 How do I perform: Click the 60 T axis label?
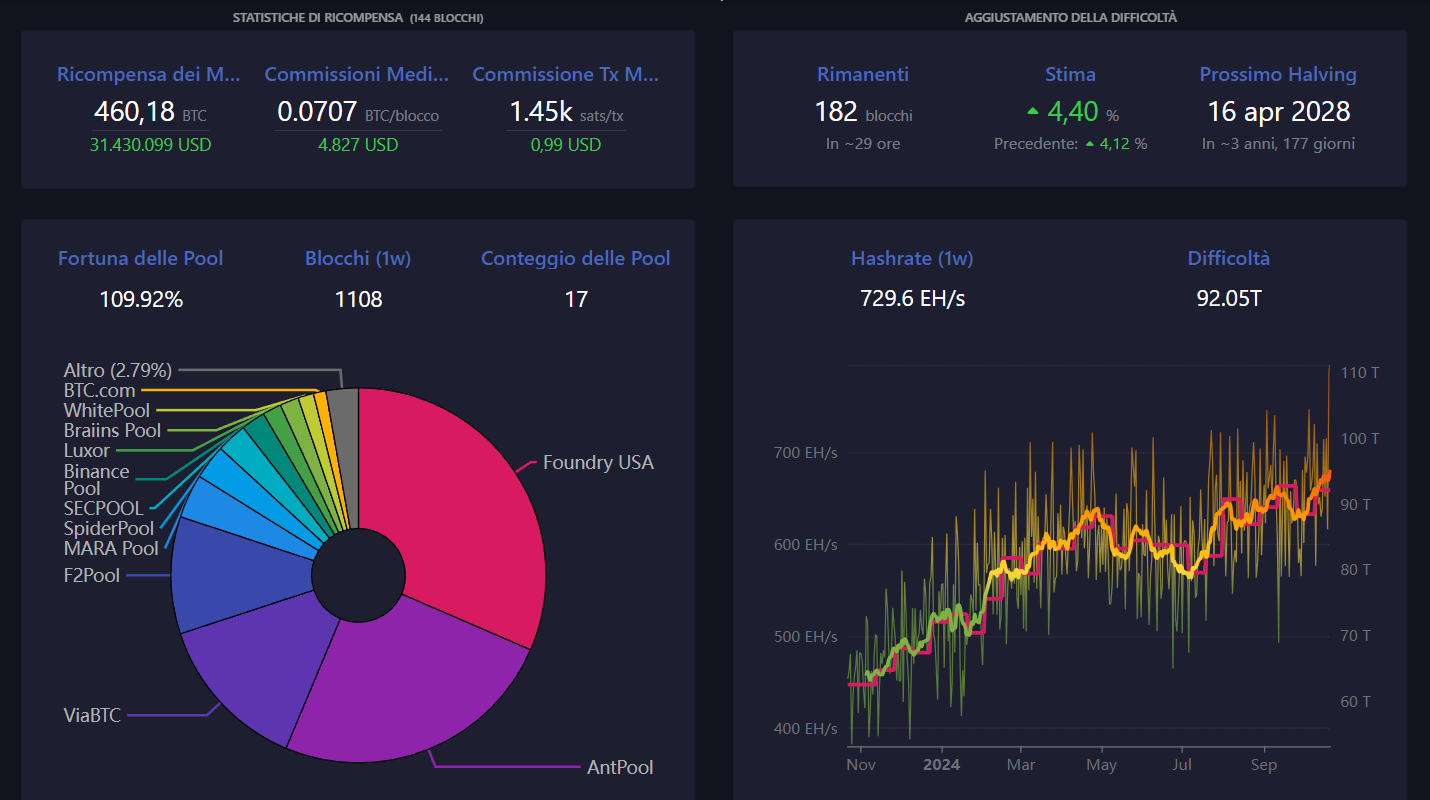coord(1357,702)
